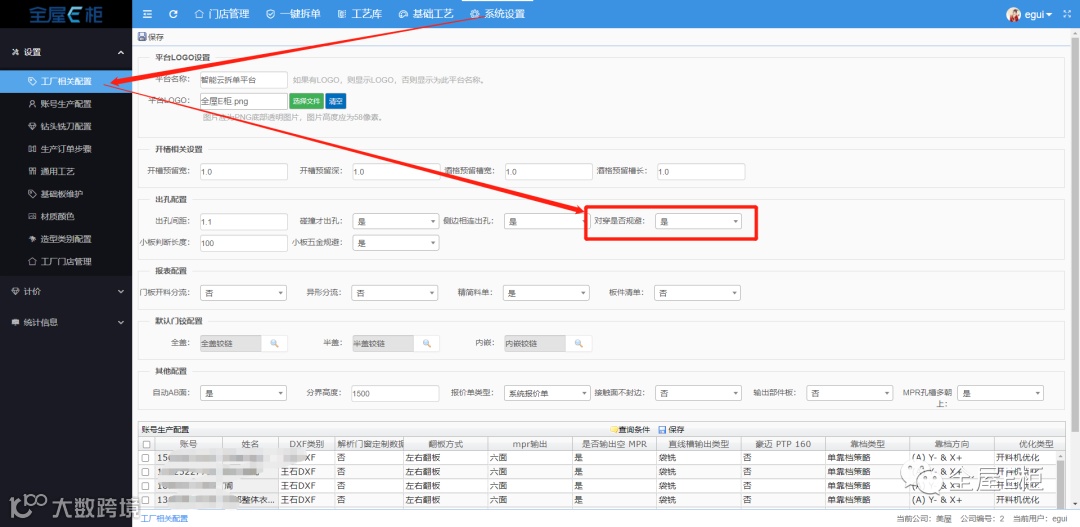Open the 自动AB面 dropdown
The height and width of the screenshot is (527, 1080).
click(243, 393)
